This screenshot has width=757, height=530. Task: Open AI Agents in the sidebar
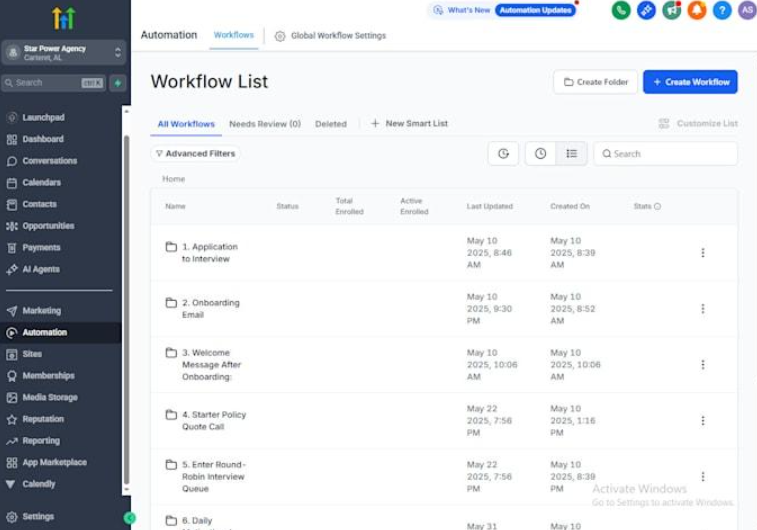click(x=41, y=269)
